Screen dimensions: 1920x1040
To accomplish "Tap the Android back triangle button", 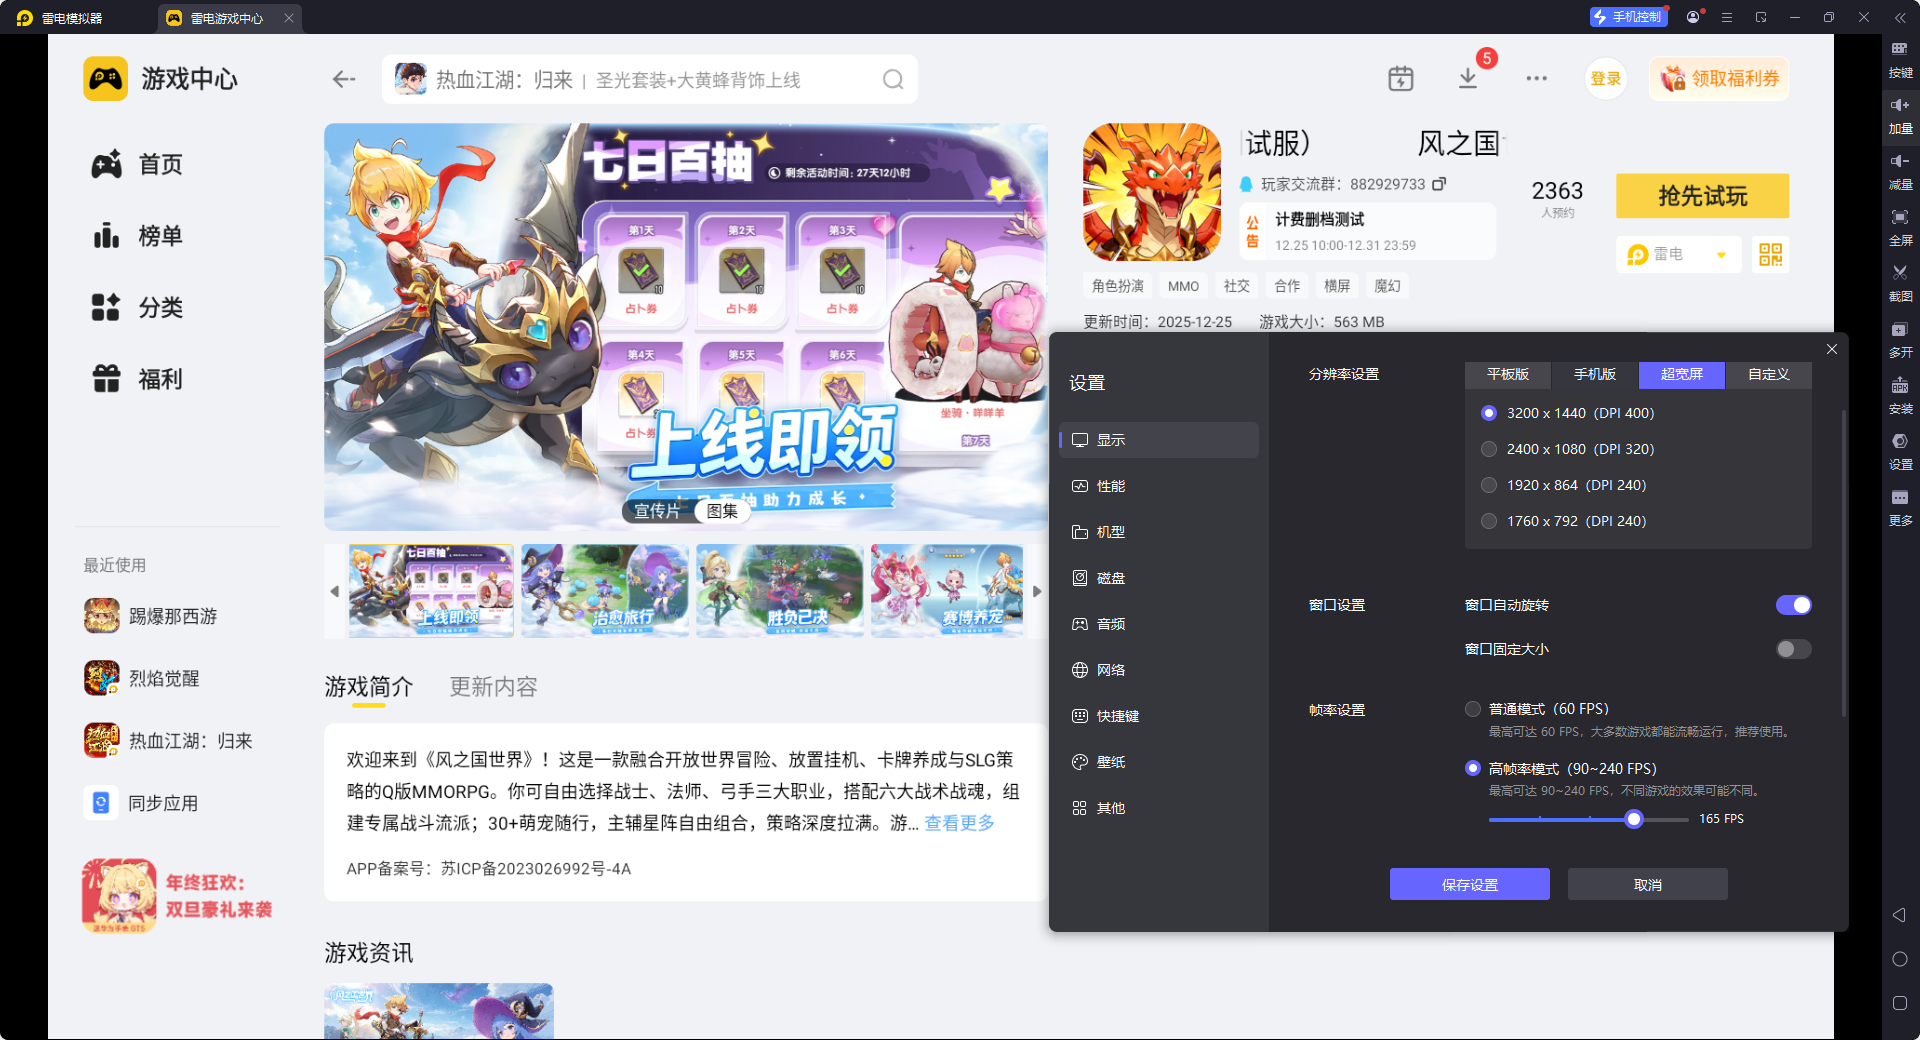I will click(x=1899, y=915).
